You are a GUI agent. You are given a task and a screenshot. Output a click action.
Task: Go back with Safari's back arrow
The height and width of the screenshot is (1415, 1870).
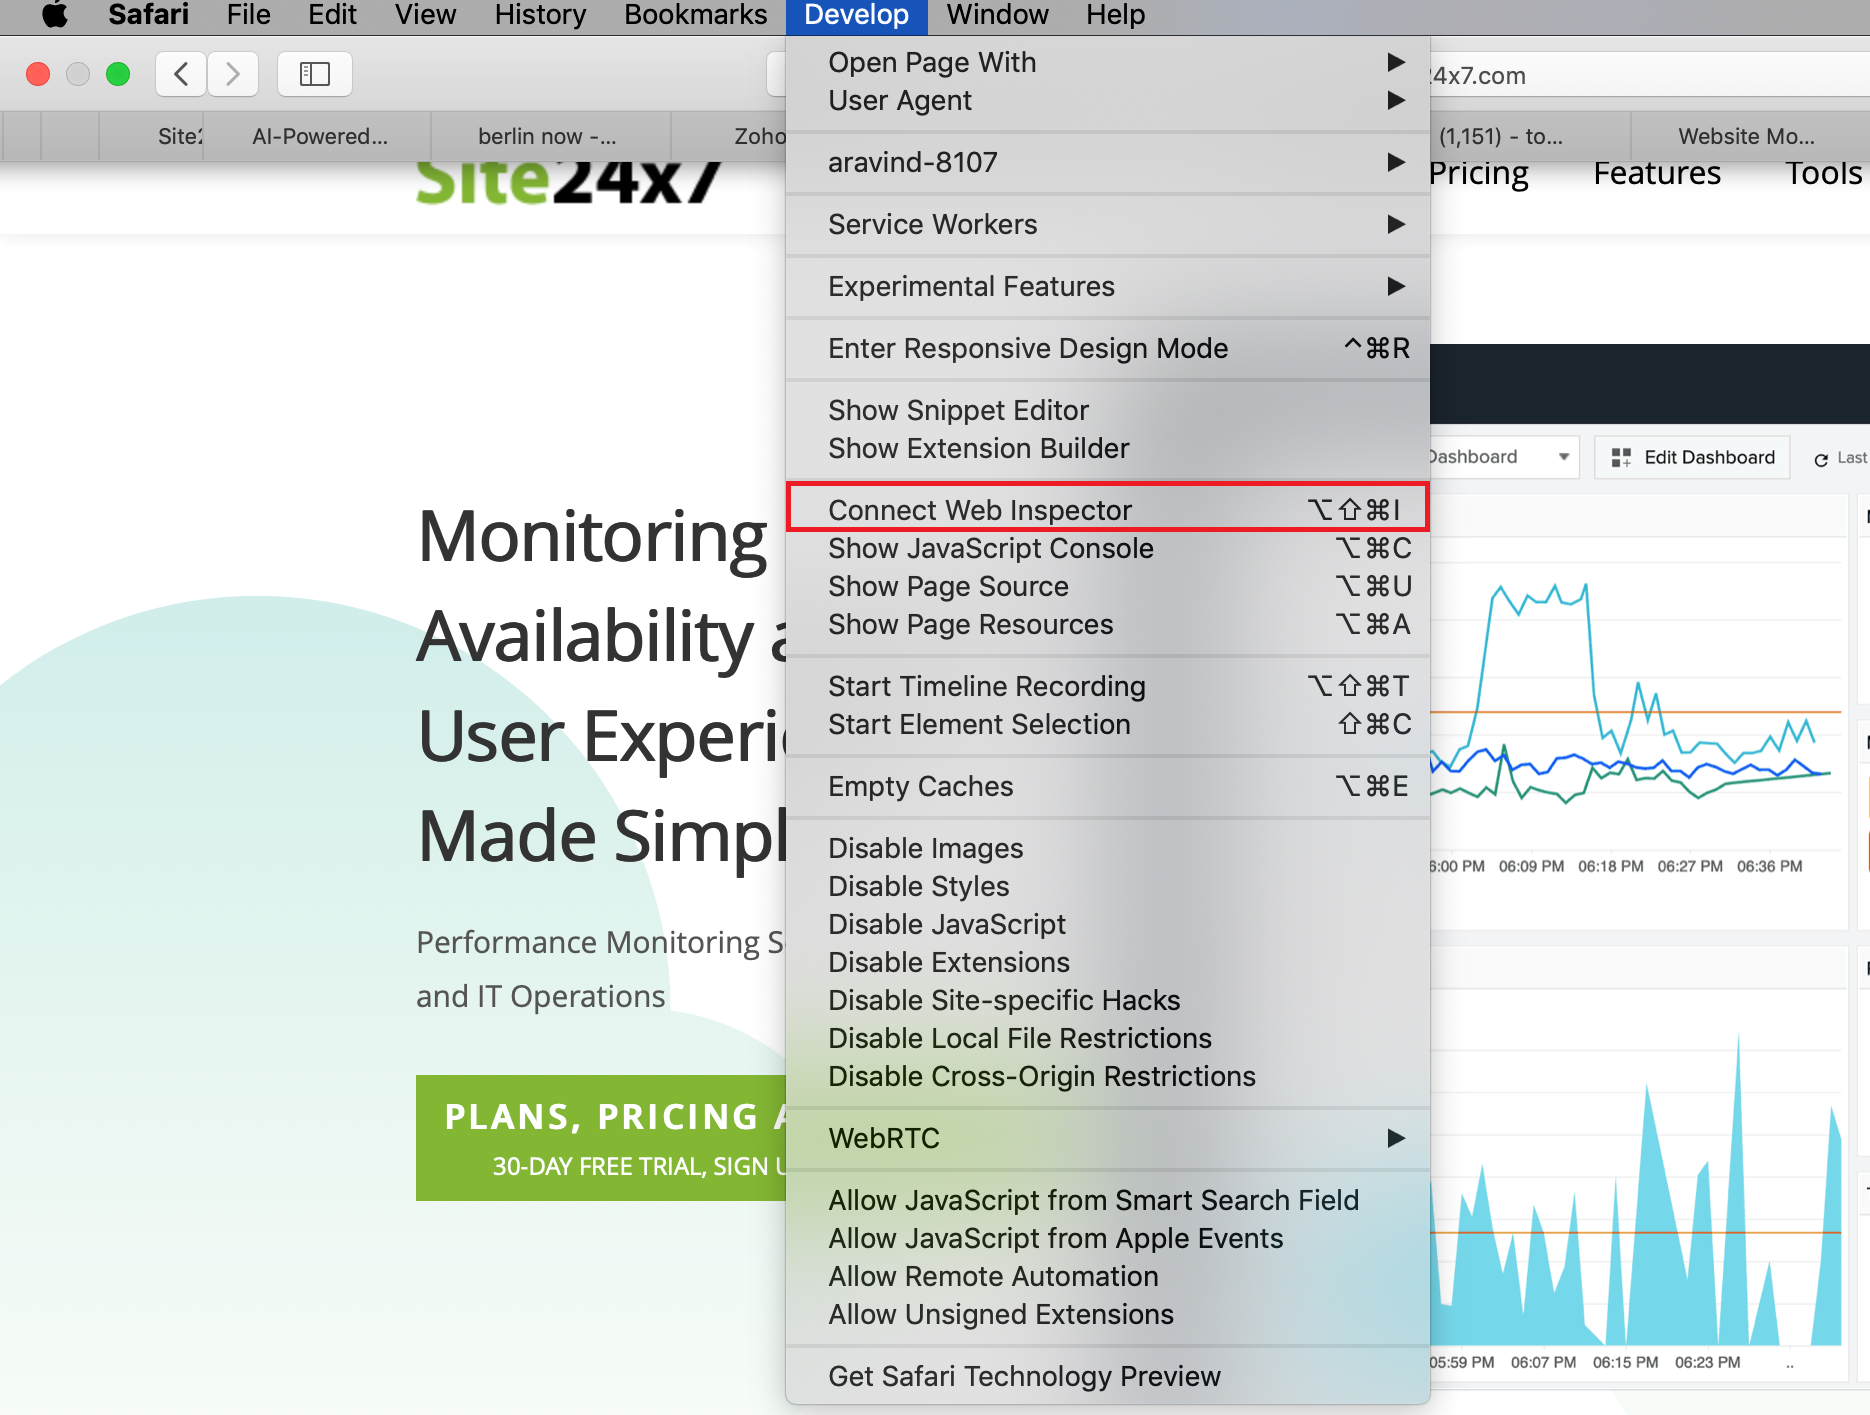pyautogui.click(x=181, y=74)
